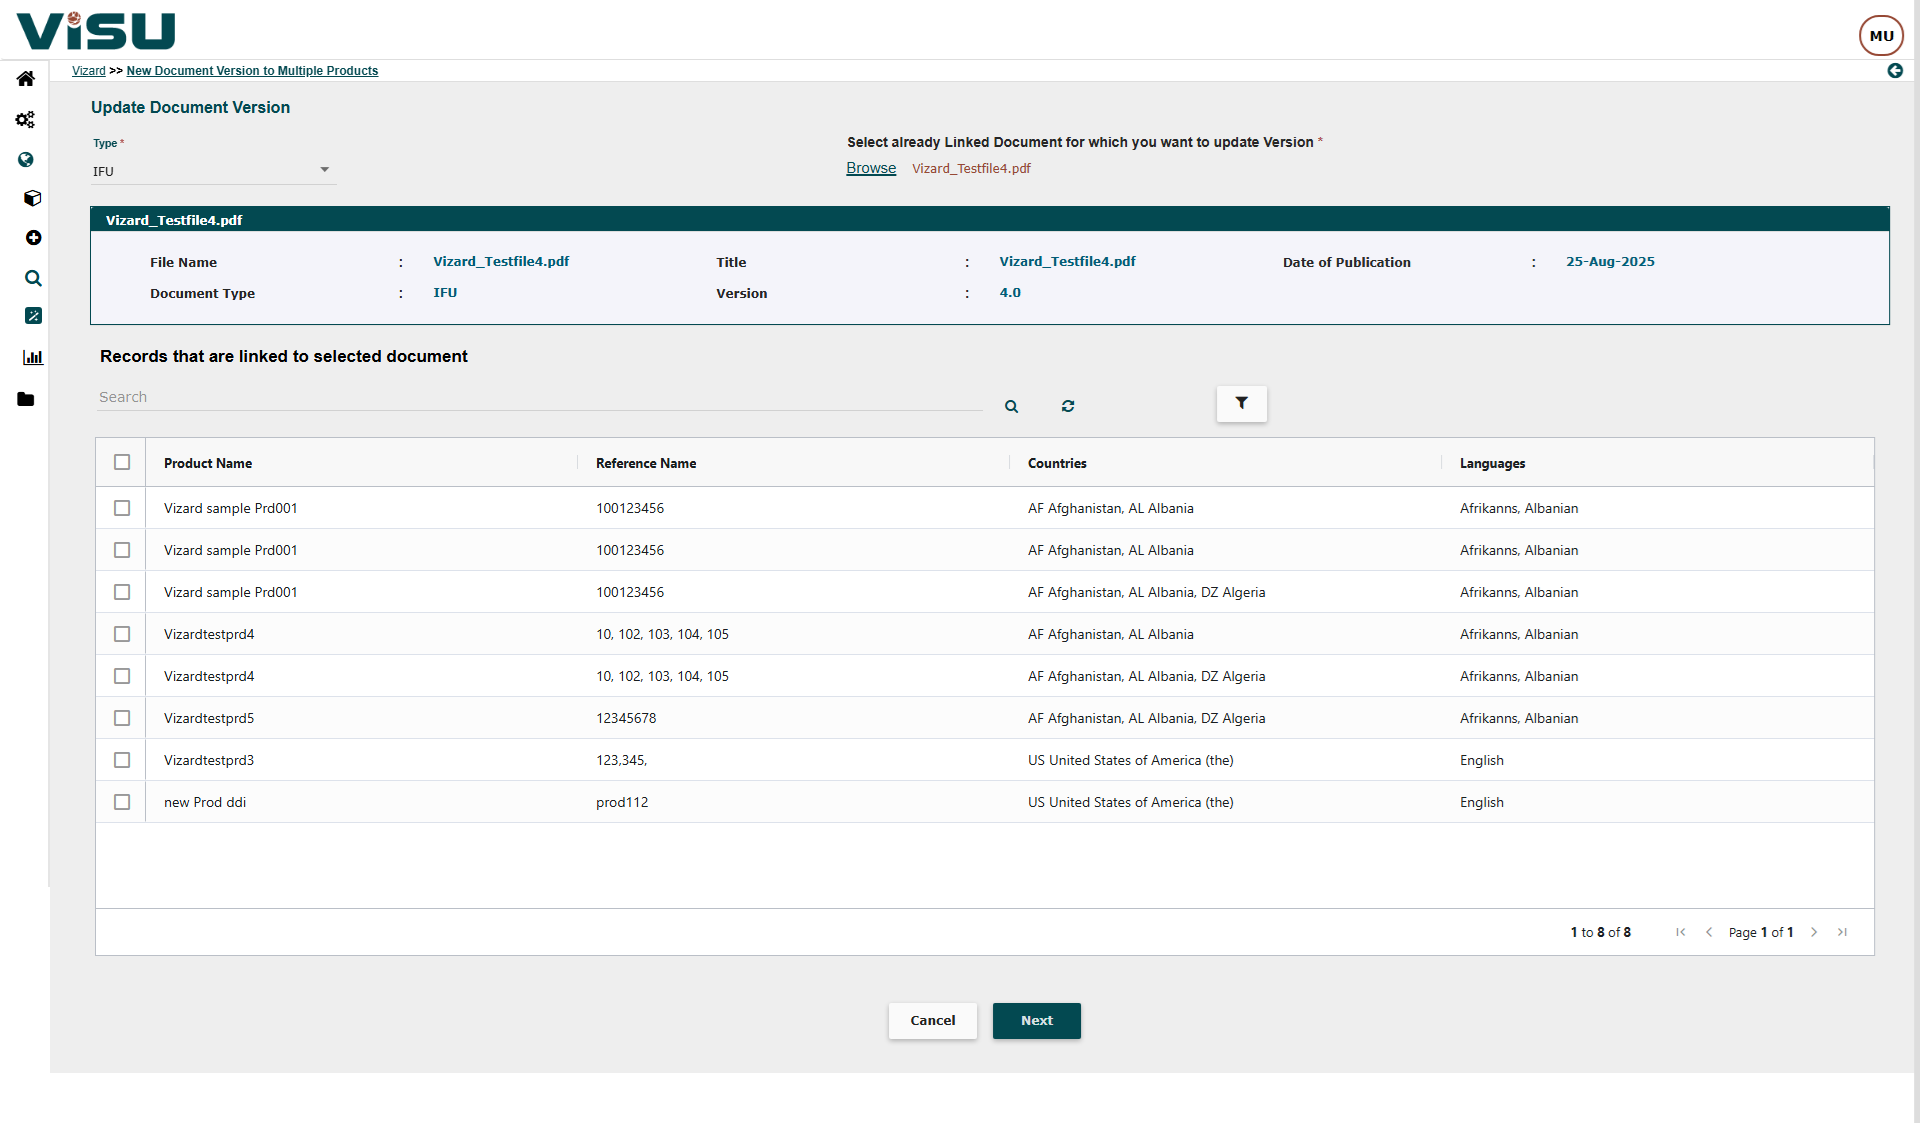Check the select-all header checkbox
Viewport: 1920px width, 1124px height.
pos(122,462)
